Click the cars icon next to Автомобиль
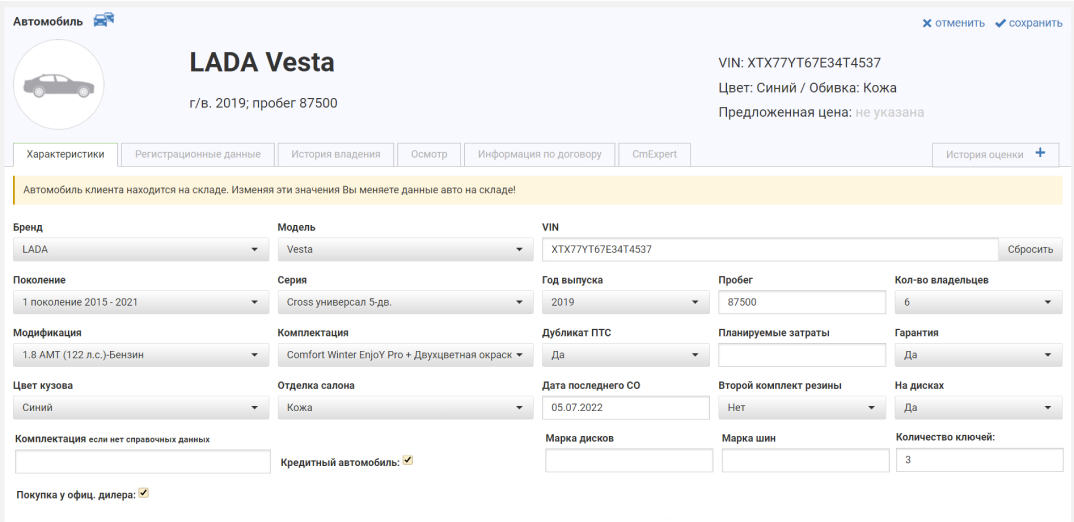Image resolution: width=1074 pixels, height=522 pixels. [103, 20]
